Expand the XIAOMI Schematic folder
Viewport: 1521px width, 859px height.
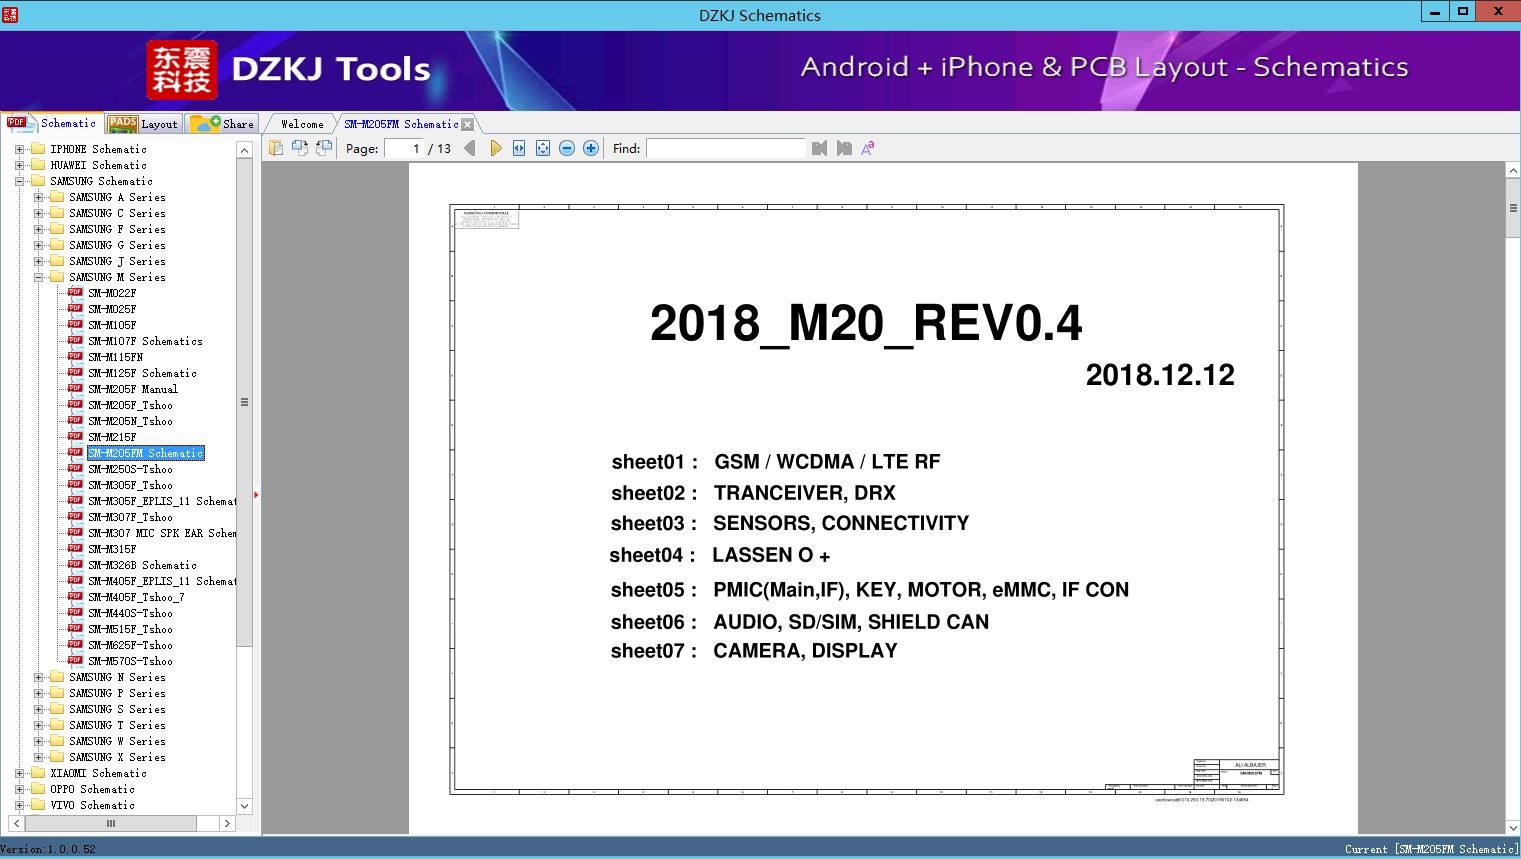(19, 773)
